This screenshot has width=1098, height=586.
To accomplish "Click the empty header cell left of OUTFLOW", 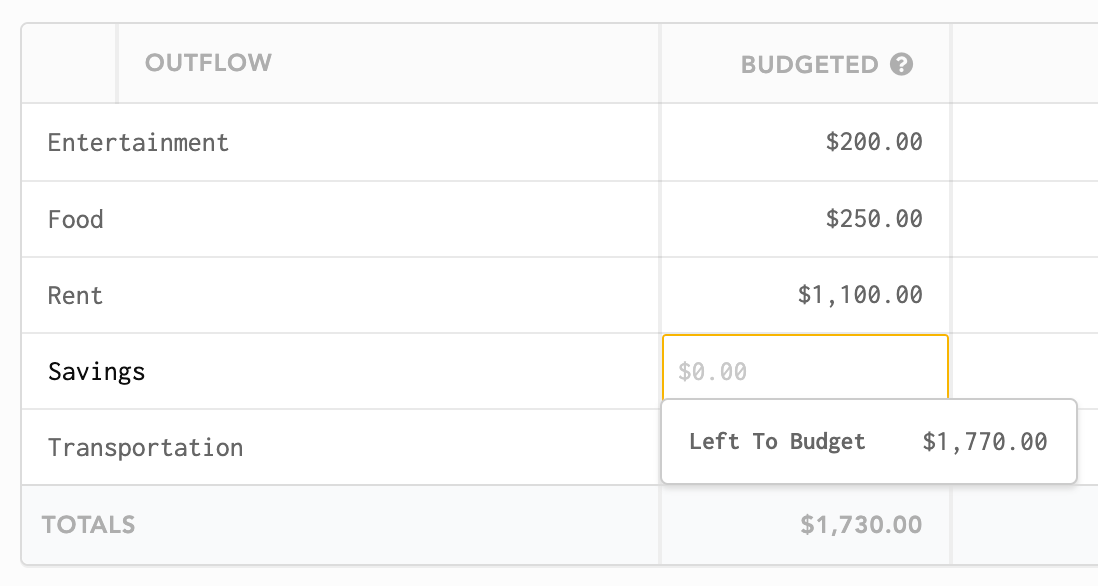I will coord(69,64).
